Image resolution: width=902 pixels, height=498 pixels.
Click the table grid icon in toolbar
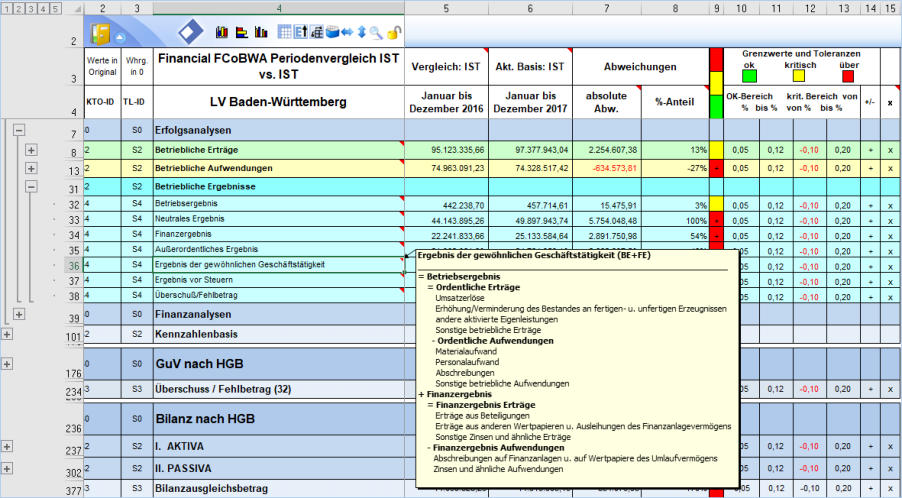click(285, 32)
